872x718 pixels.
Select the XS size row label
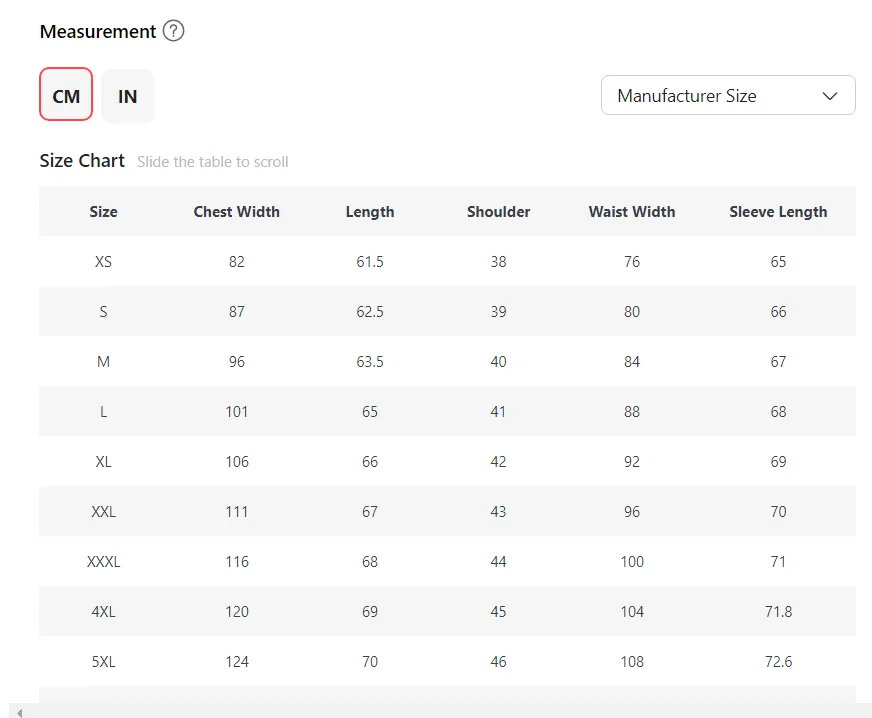pos(103,261)
